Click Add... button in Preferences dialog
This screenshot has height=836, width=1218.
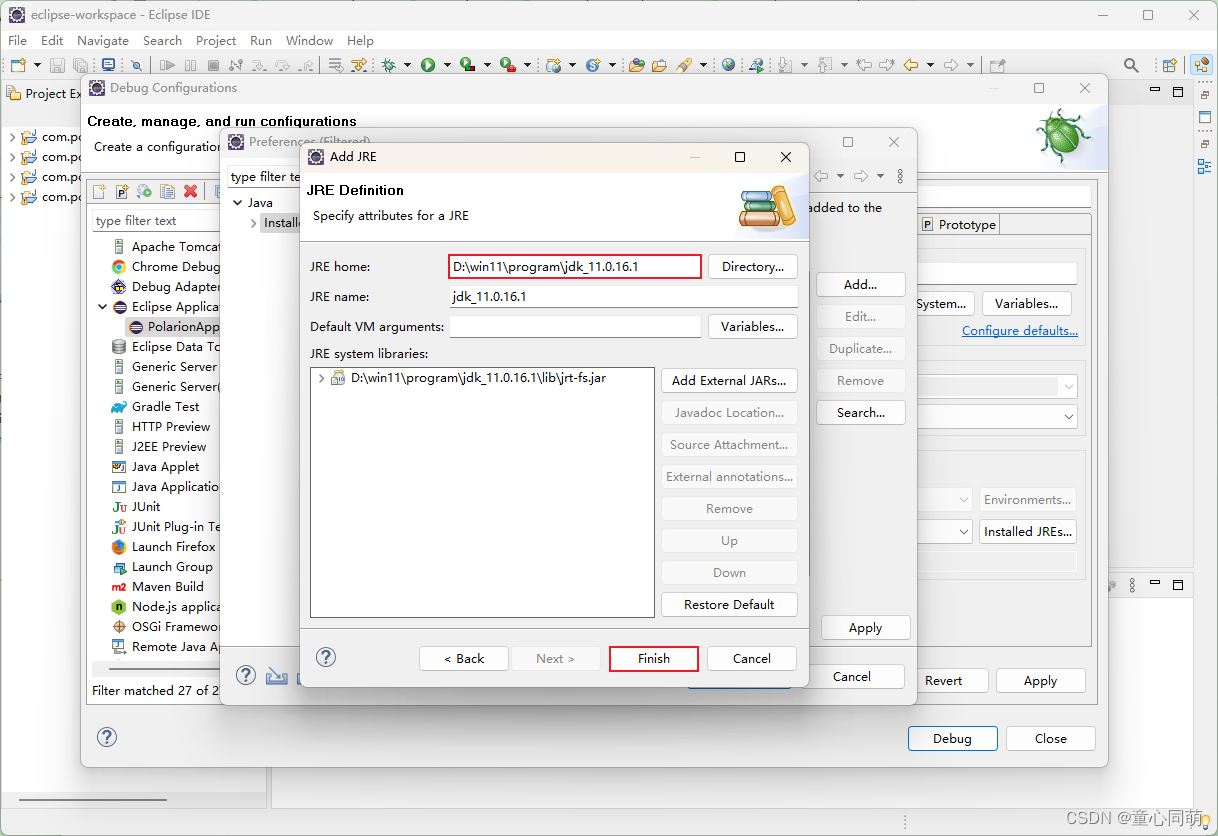tap(861, 284)
